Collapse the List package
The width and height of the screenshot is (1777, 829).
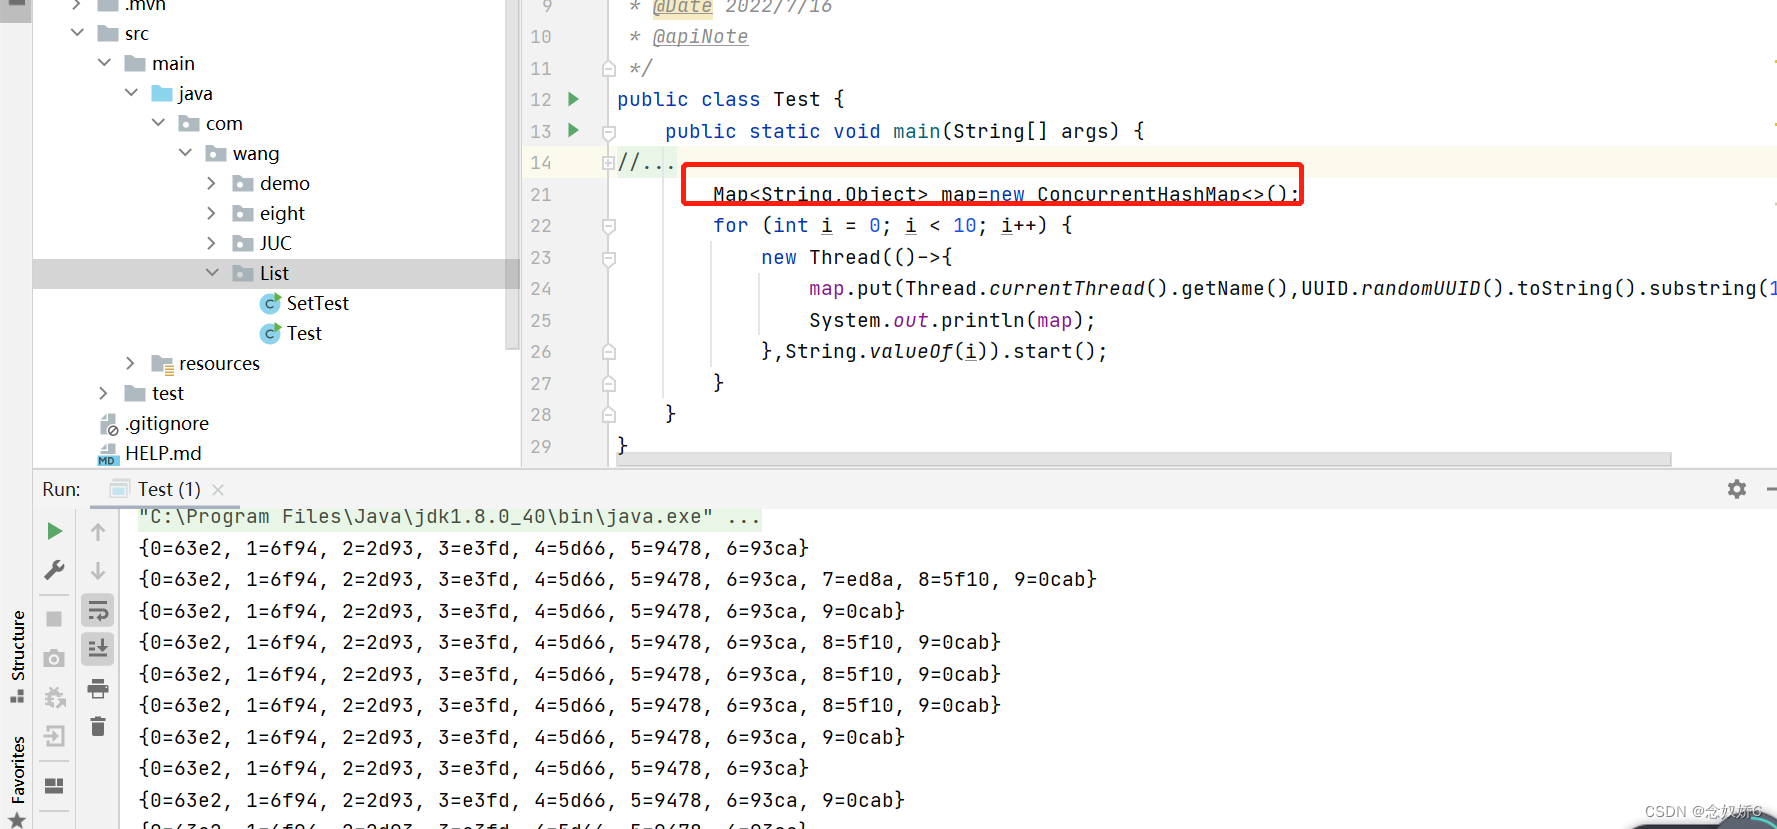click(x=212, y=273)
